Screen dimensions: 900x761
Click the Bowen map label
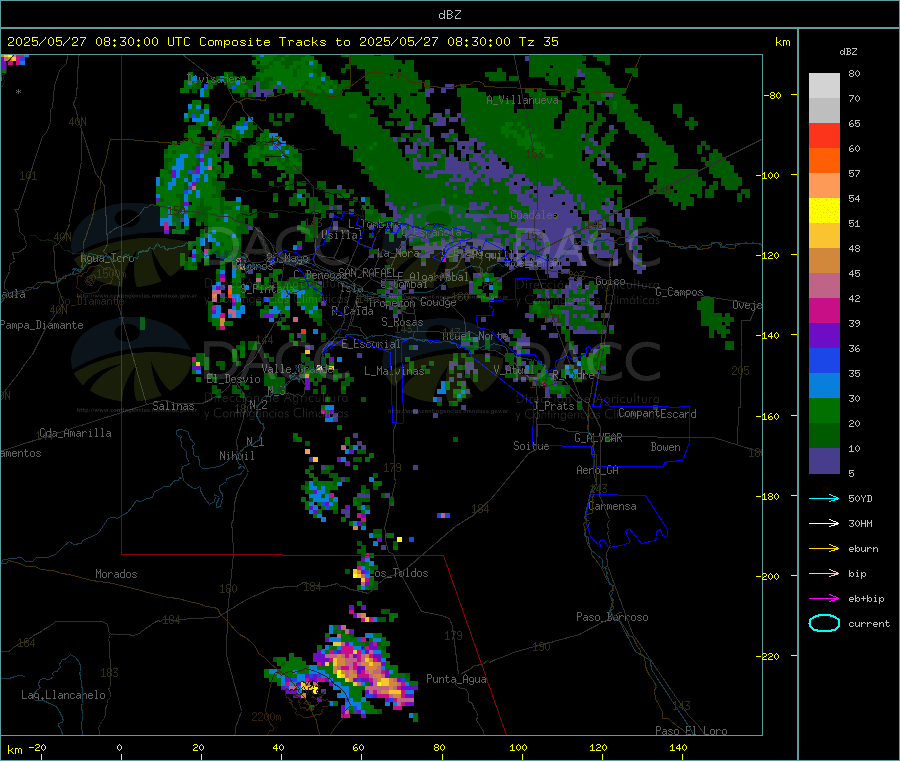pos(665,446)
